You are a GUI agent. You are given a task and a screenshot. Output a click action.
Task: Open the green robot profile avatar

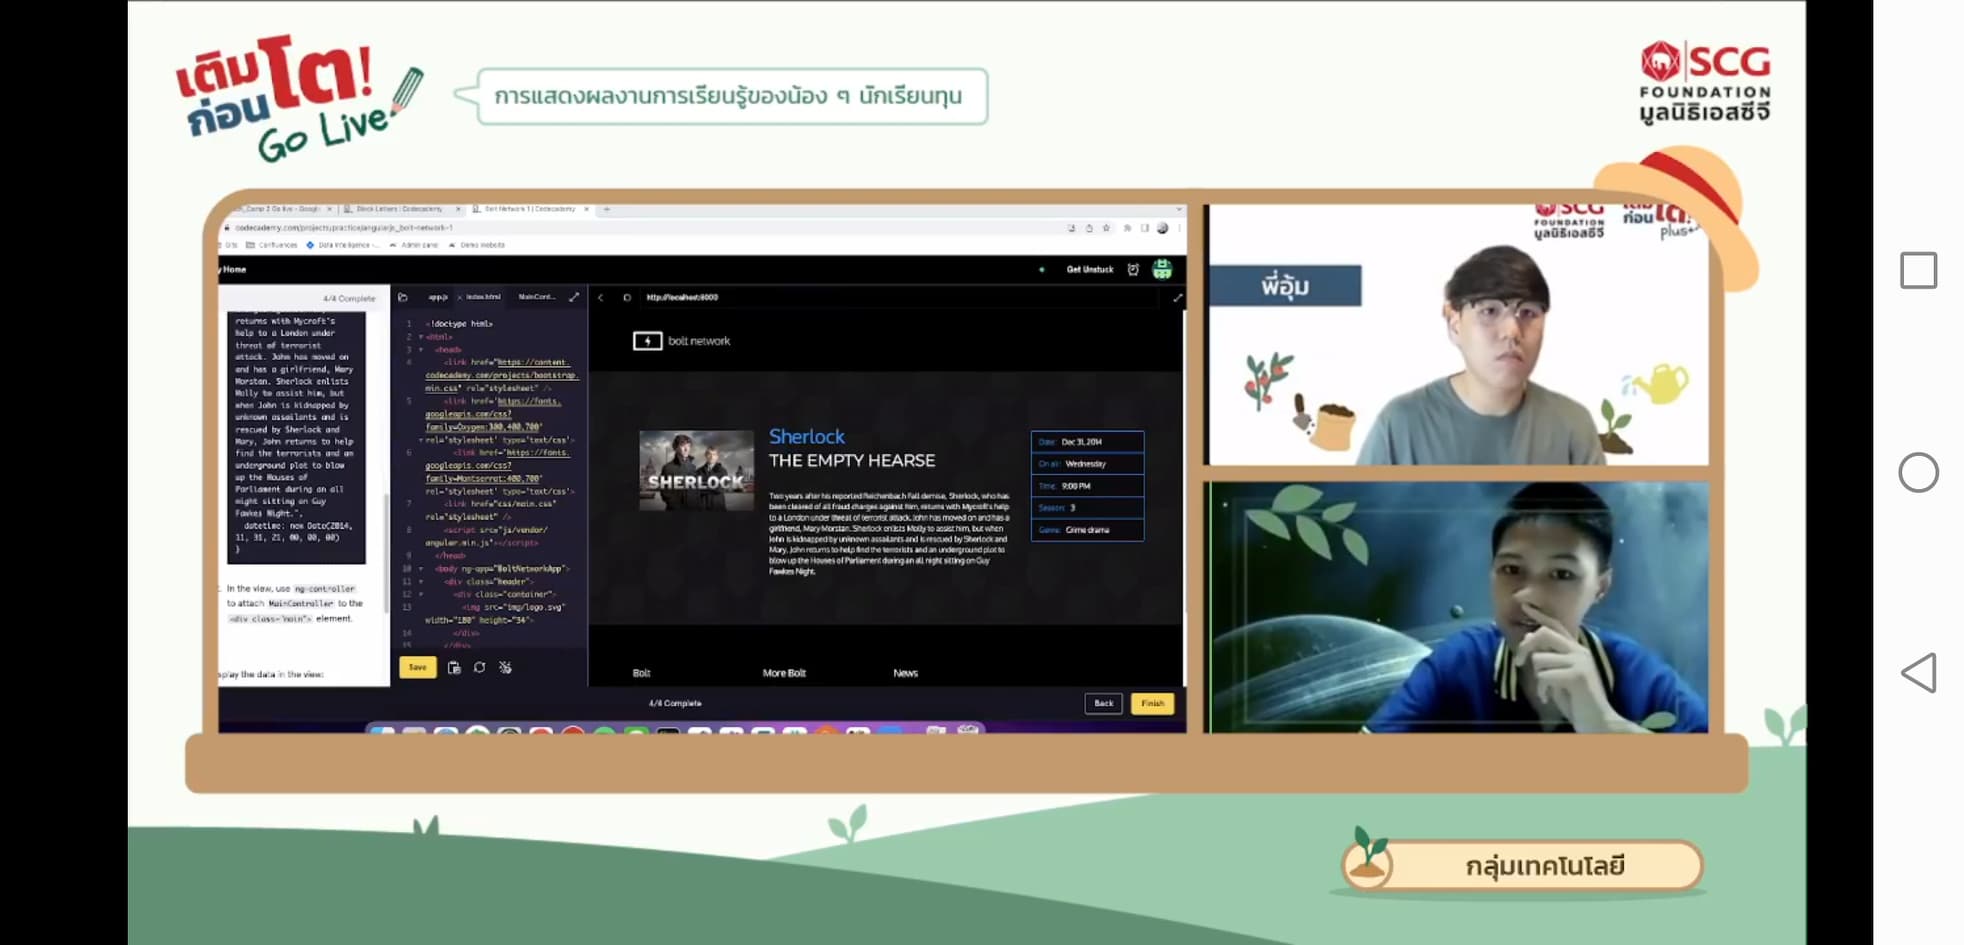tap(1162, 269)
